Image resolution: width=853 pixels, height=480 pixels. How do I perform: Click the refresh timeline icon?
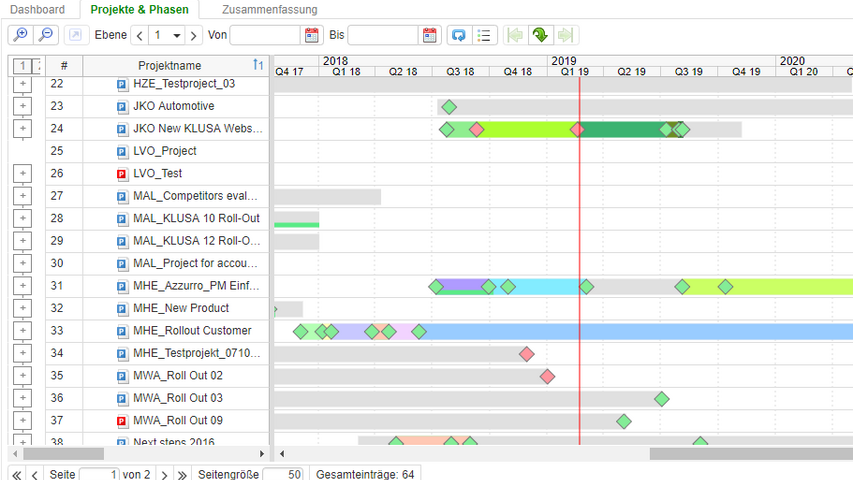coord(458,35)
